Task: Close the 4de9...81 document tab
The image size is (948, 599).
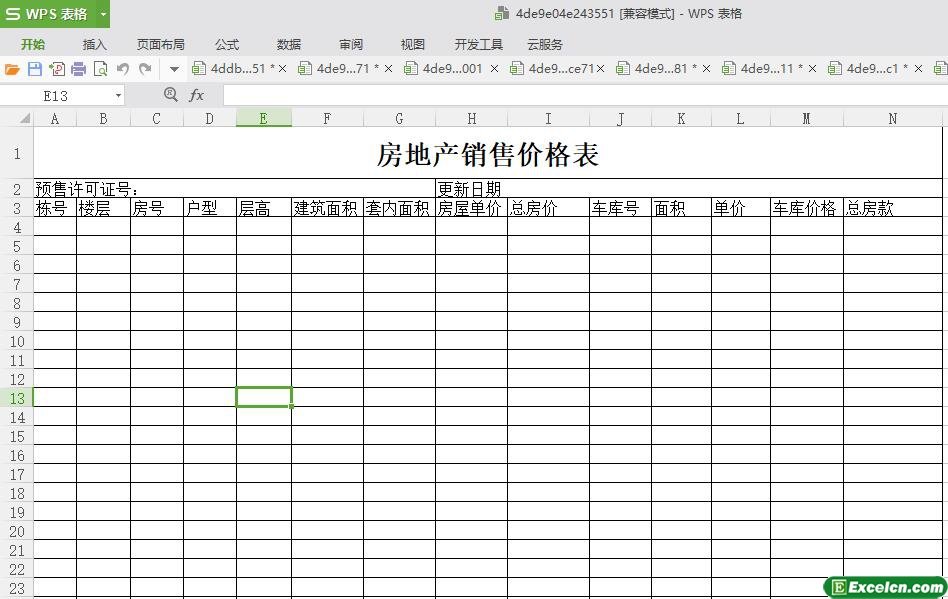Action: click(x=706, y=69)
